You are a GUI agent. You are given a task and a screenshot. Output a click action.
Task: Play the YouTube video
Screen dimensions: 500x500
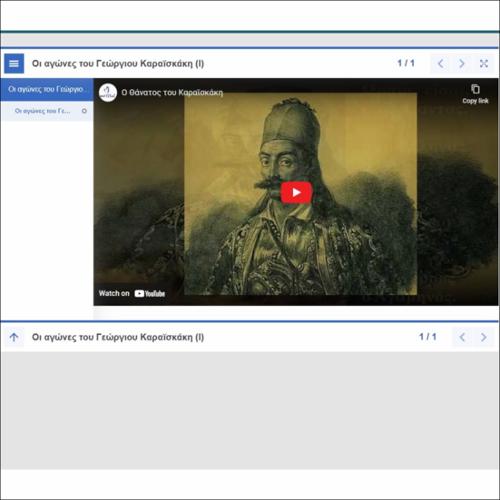(296, 192)
